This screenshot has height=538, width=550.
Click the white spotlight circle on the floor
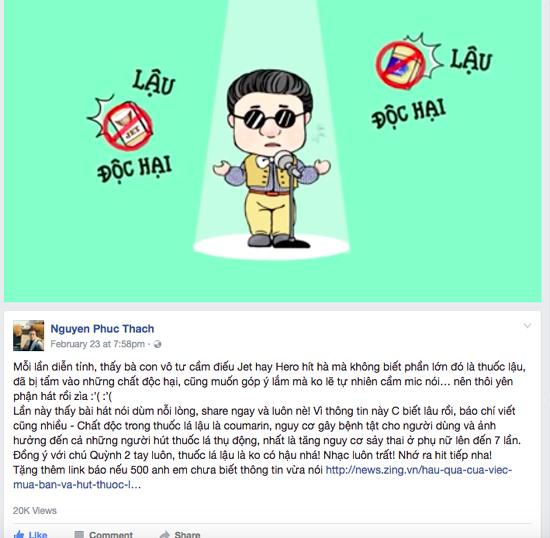(271, 247)
